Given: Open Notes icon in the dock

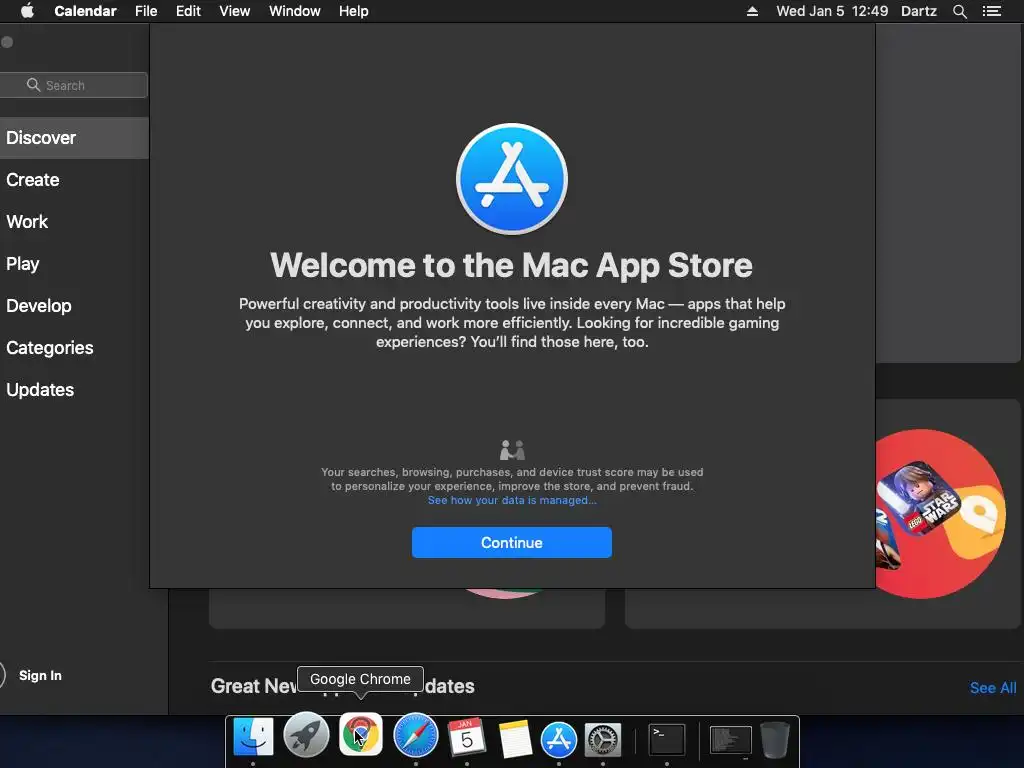Looking at the screenshot, I should 515,739.
